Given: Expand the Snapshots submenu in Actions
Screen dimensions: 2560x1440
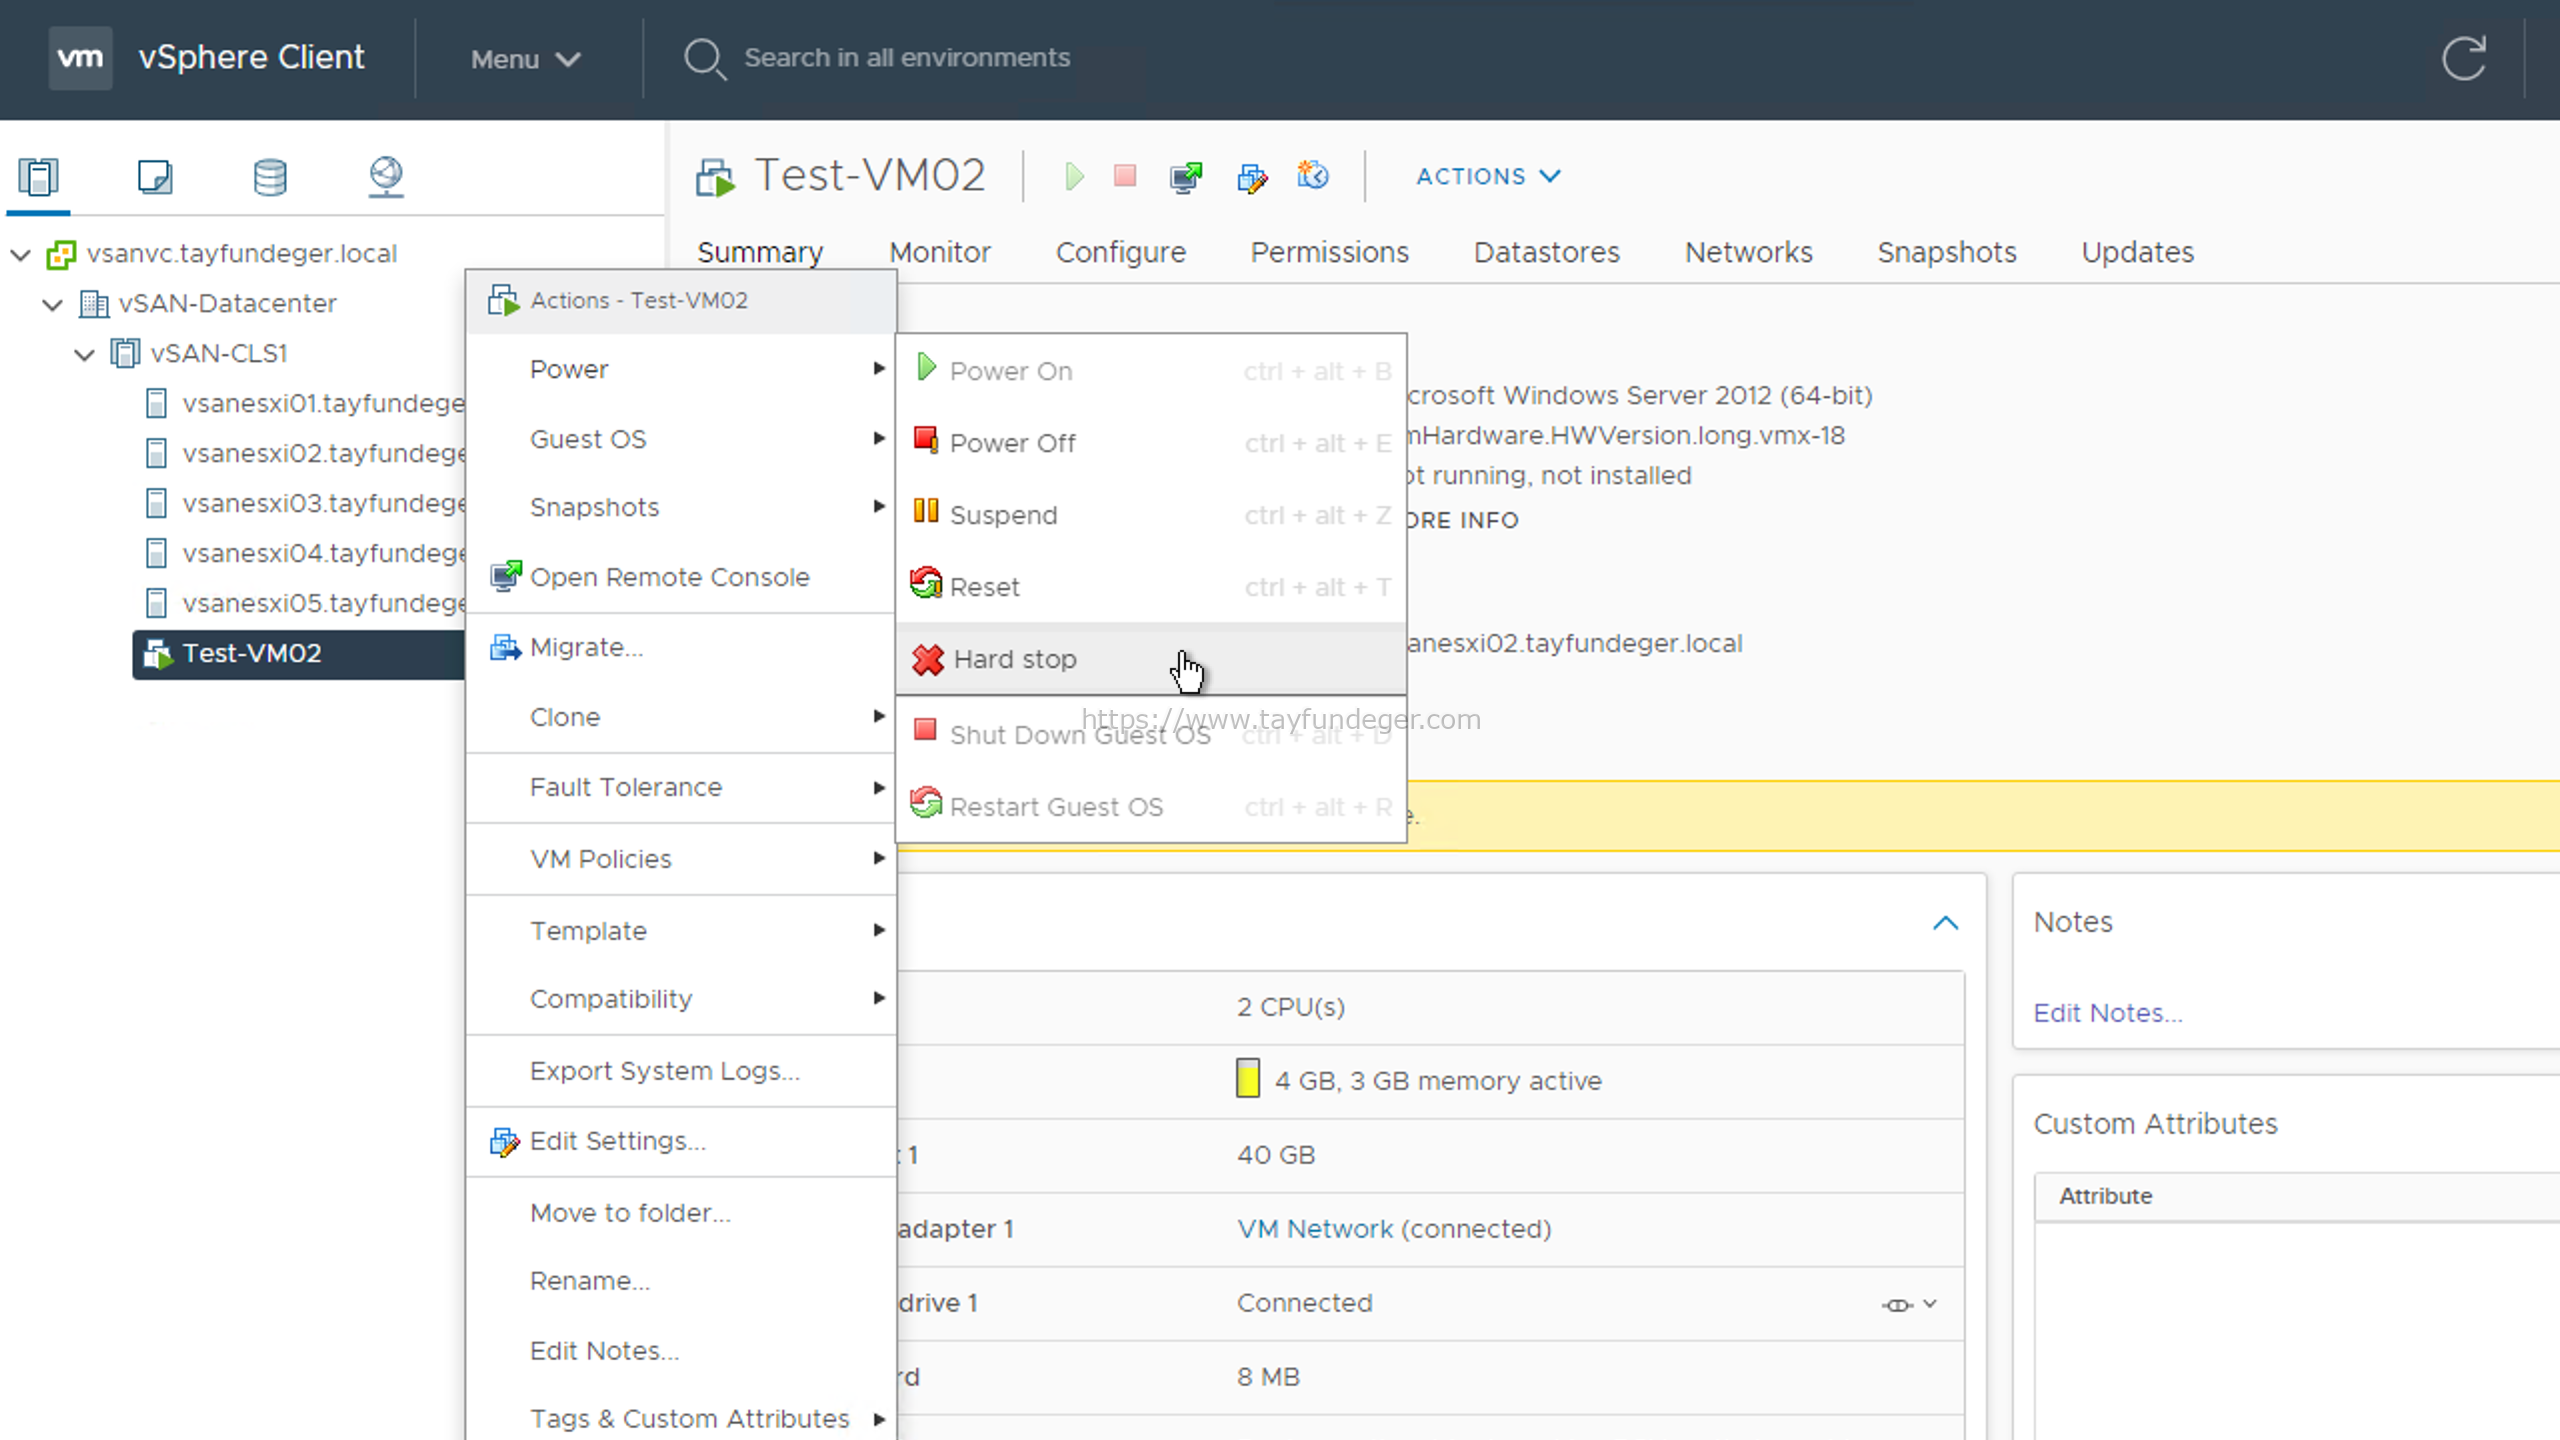Looking at the screenshot, I should pos(680,507).
